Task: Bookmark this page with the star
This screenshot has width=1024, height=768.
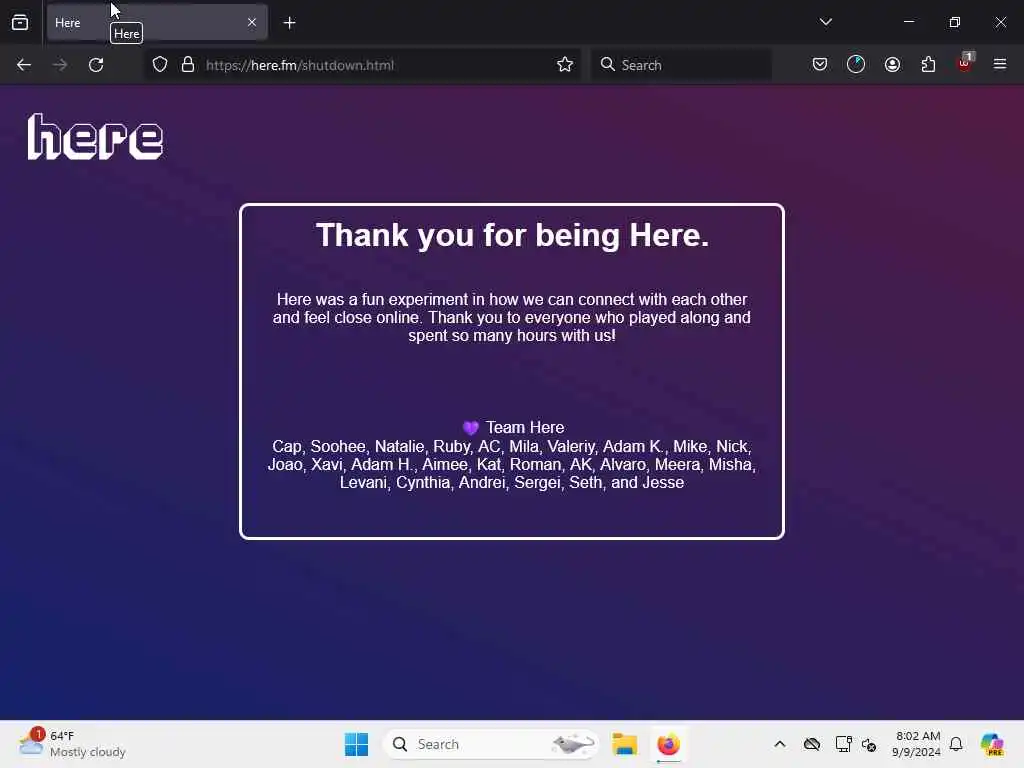Action: click(x=565, y=65)
